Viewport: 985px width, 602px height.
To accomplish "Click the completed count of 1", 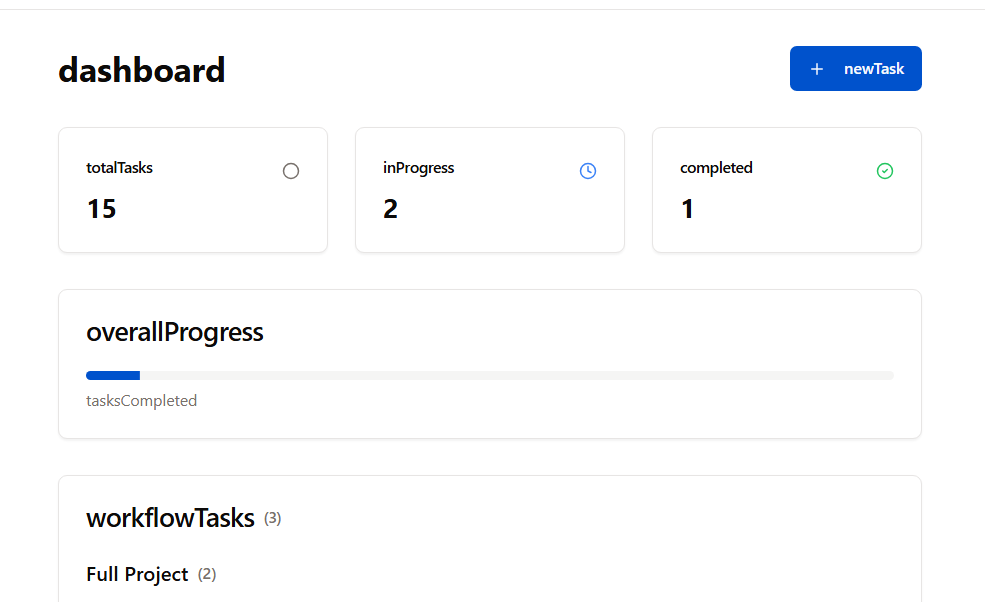I will (x=687, y=209).
